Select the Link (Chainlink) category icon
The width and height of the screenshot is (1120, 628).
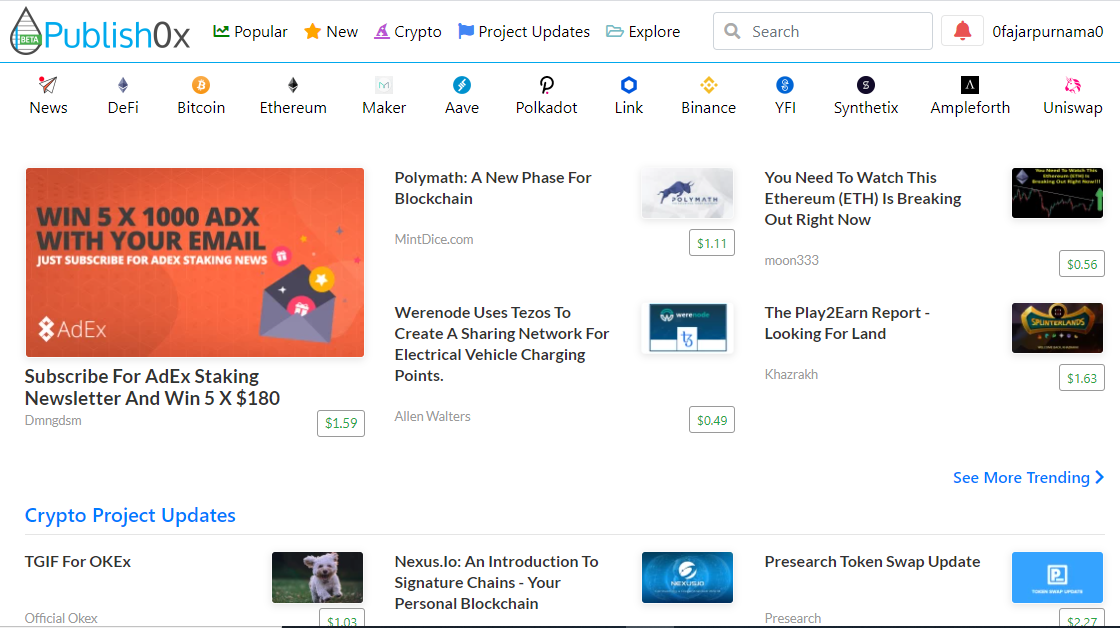click(629, 85)
